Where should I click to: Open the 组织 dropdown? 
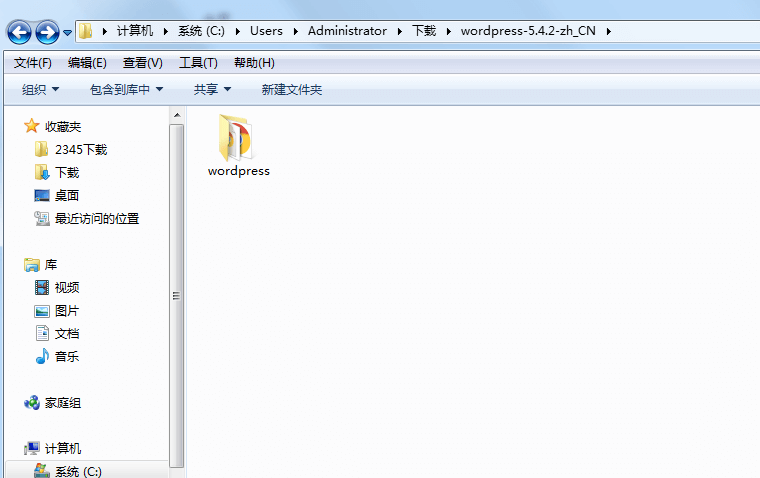click(x=40, y=90)
